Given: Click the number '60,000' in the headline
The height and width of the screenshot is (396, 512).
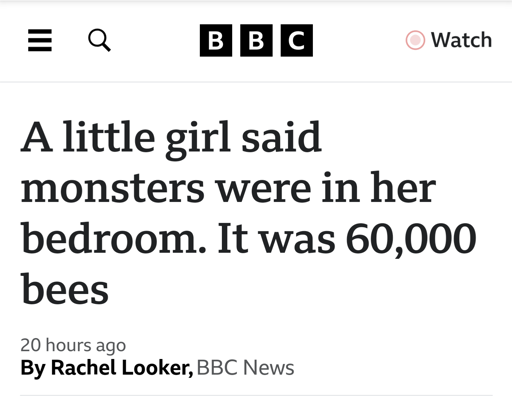Looking at the screenshot, I should [411, 239].
